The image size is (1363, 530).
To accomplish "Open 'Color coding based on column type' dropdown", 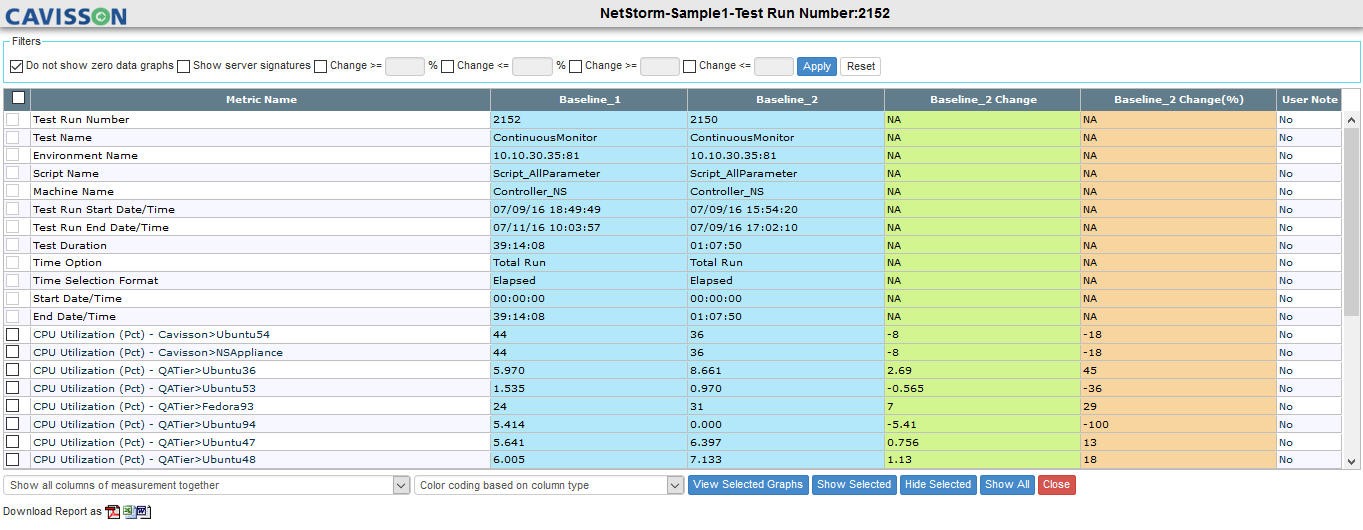I will (549, 485).
